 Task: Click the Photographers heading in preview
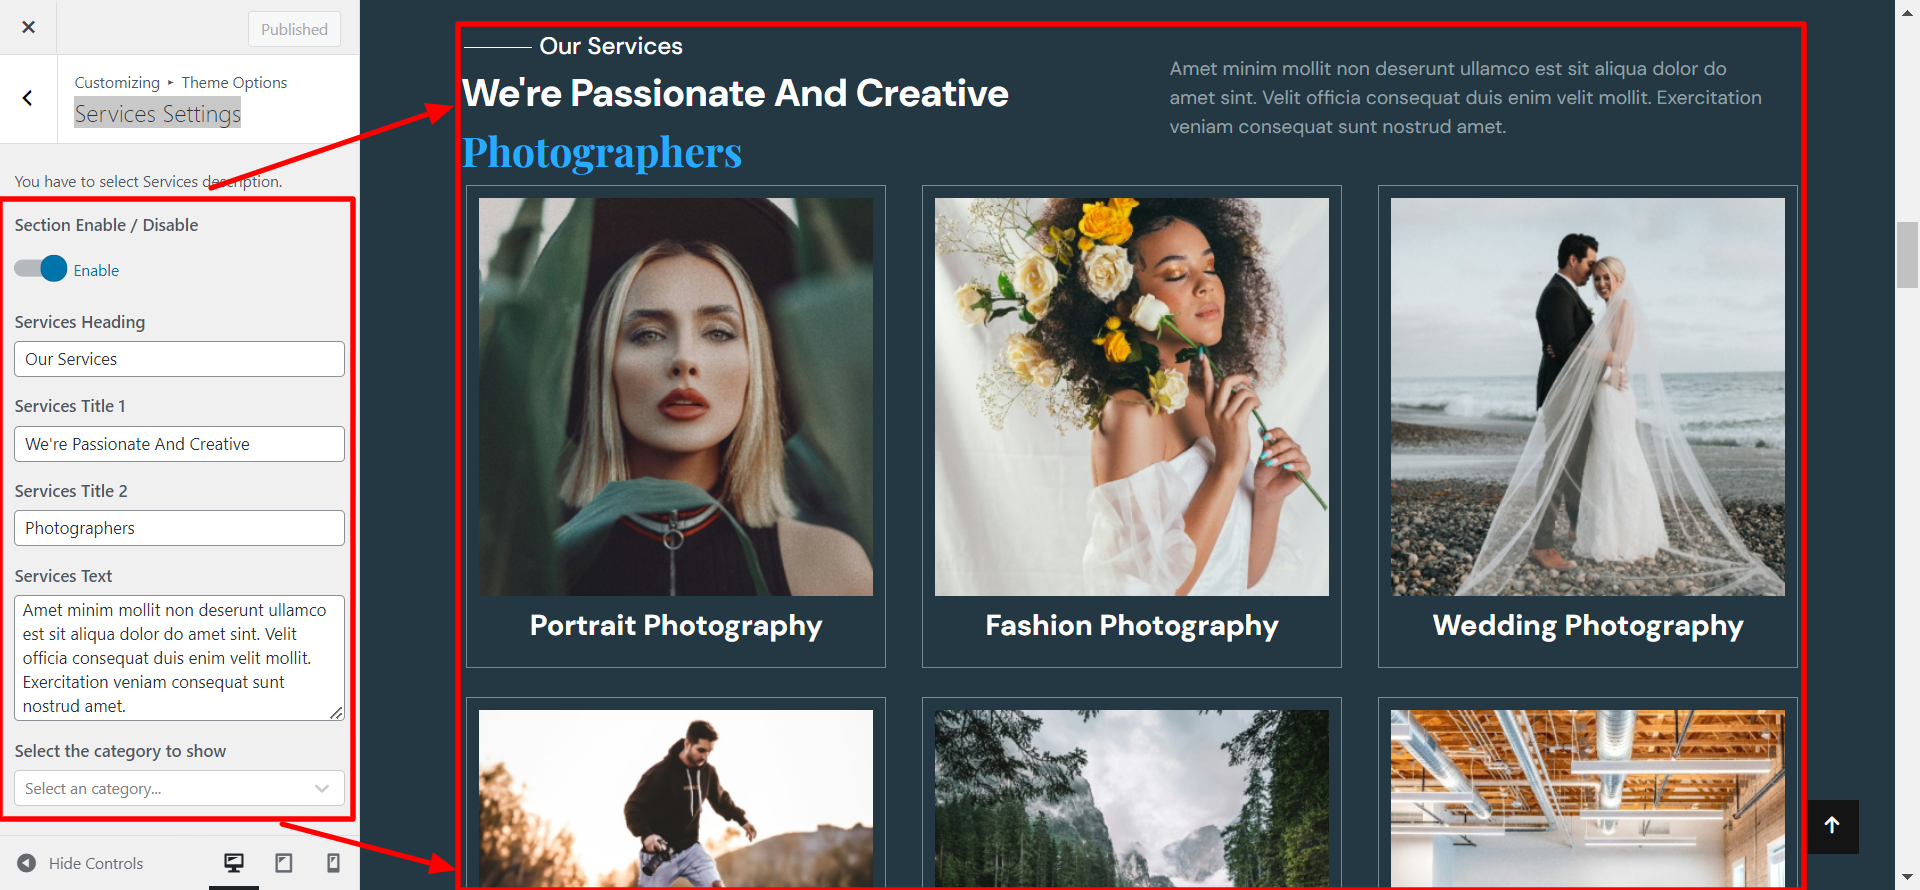[x=602, y=153]
